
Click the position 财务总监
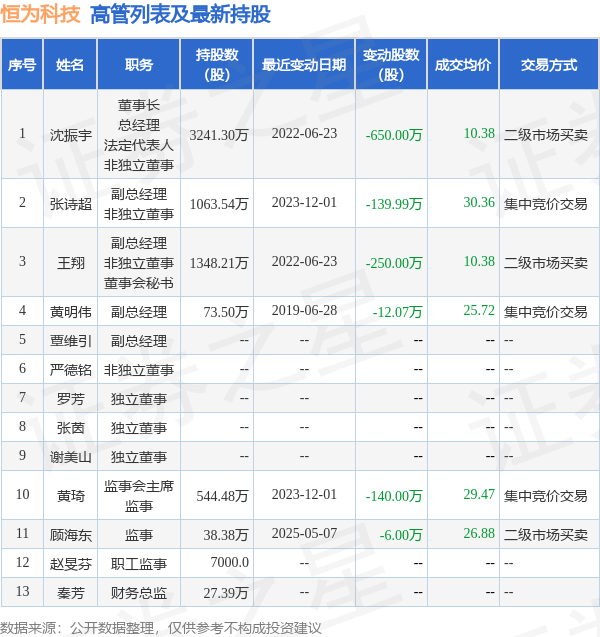click(x=139, y=593)
